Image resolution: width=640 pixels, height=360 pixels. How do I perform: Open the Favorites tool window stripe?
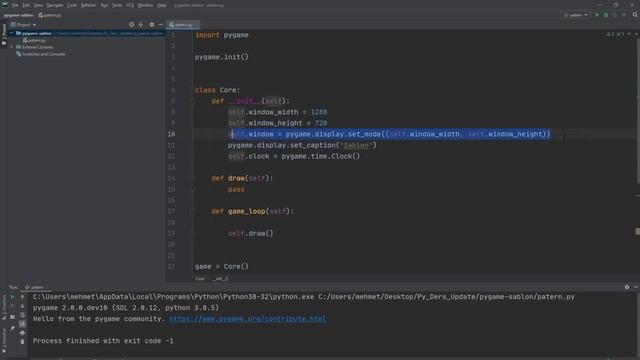pyautogui.click(x=4, y=341)
